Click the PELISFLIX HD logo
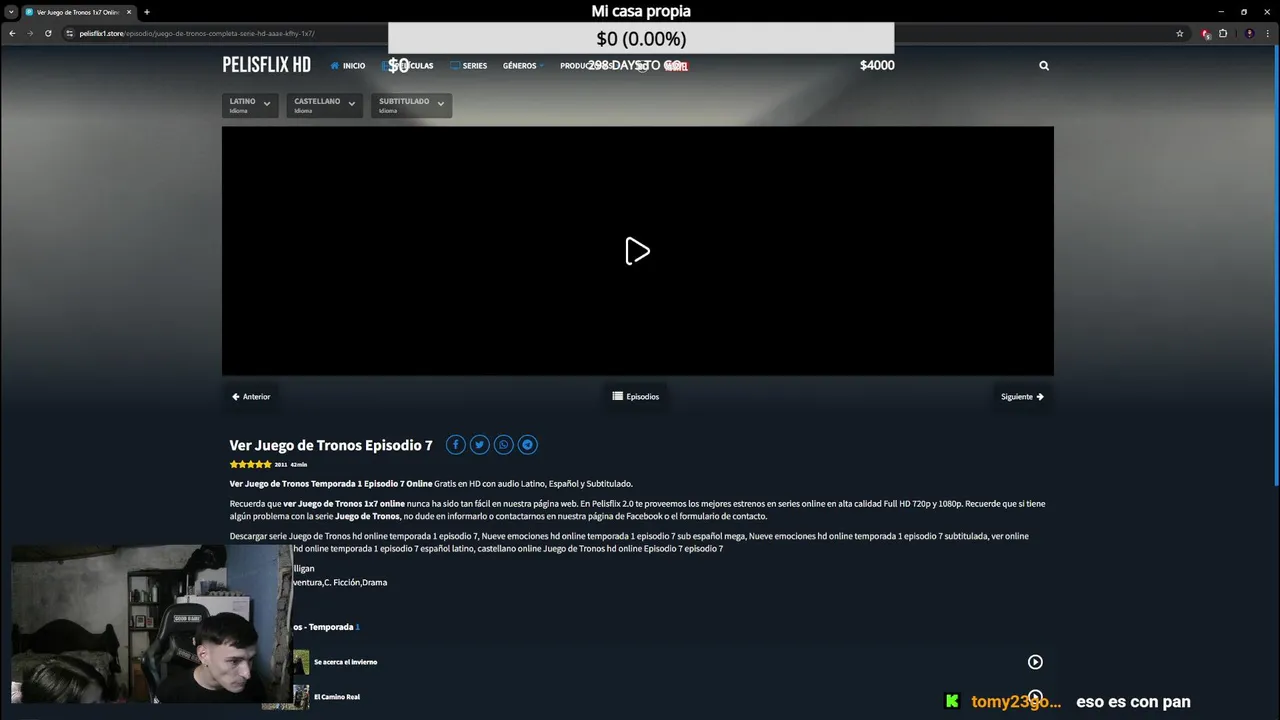The height and width of the screenshot is (720, 1280). tap(266, 65)
